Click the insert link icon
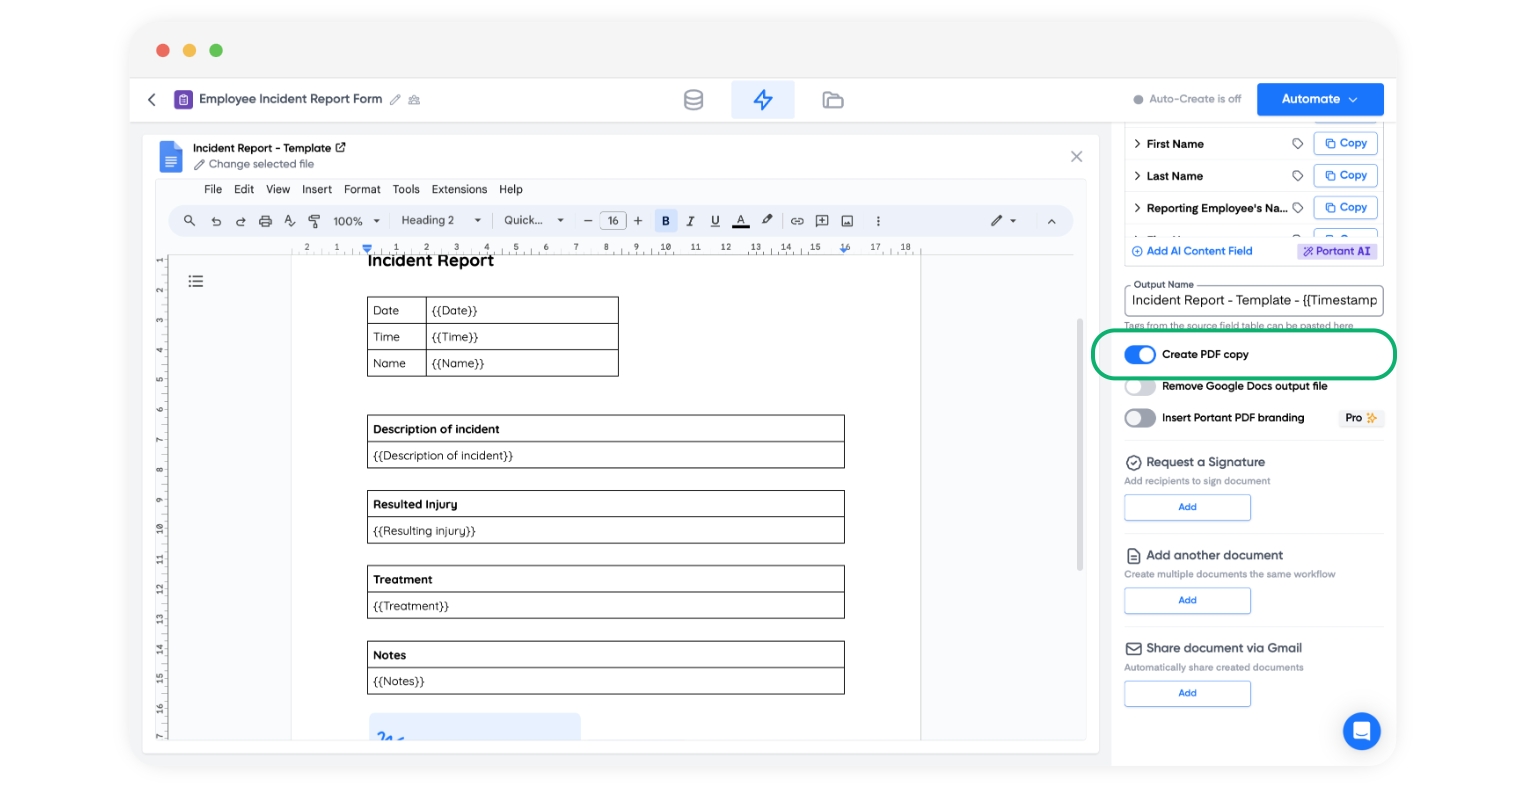The width and height of the screenshot is (1526, 788). (797, 221)
